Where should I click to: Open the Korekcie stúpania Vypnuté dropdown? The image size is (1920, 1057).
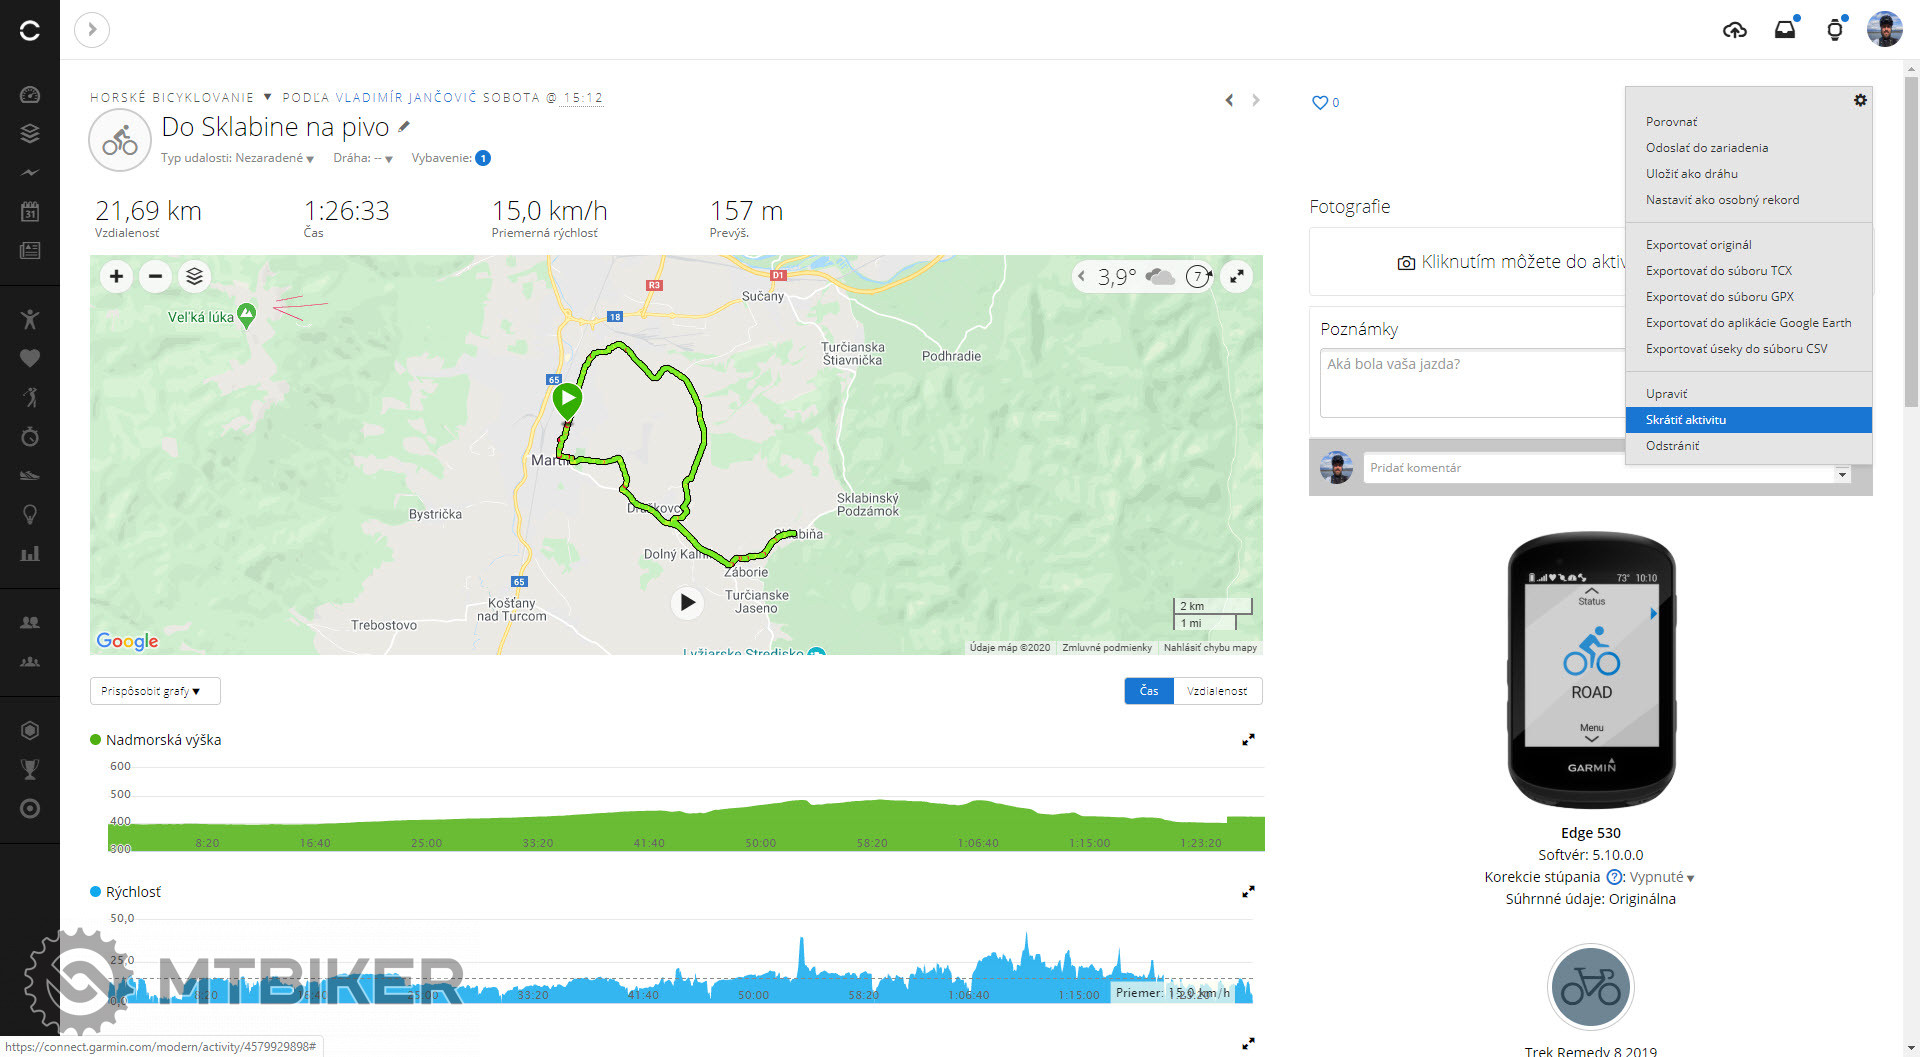point(1661,877)
